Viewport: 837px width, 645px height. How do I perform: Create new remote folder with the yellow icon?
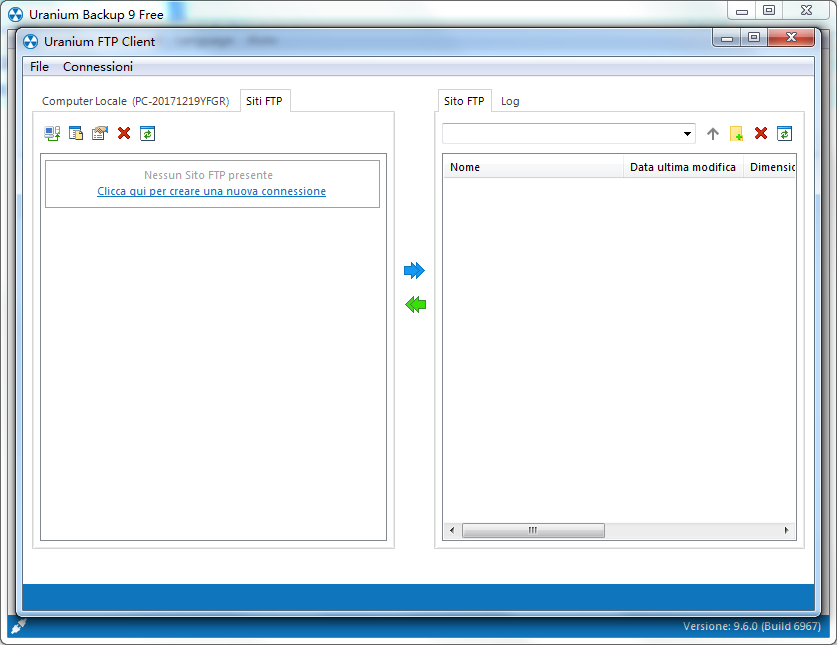coord(737,133)
